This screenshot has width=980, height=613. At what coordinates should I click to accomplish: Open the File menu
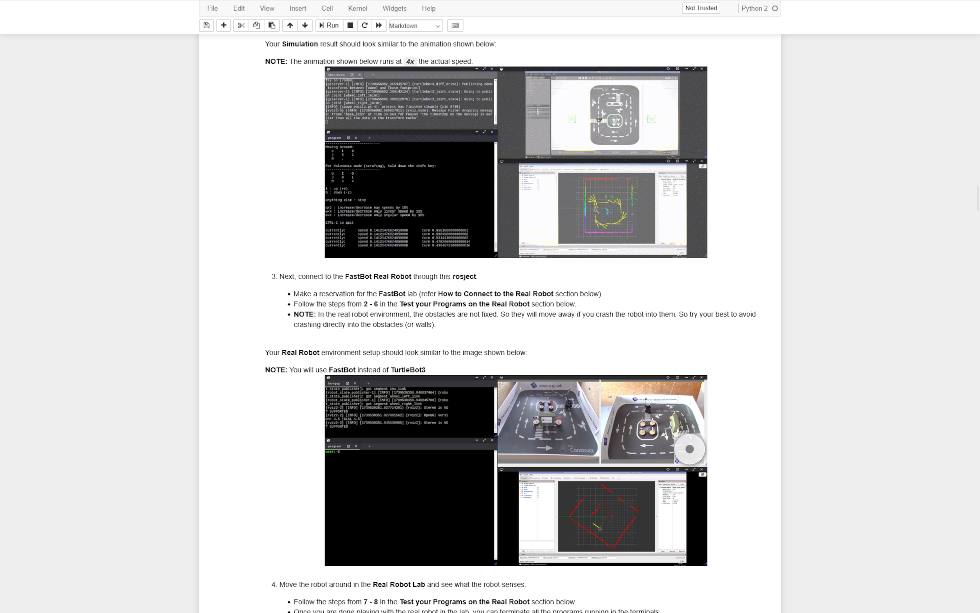pyautogui.click(x=212, y=8)
